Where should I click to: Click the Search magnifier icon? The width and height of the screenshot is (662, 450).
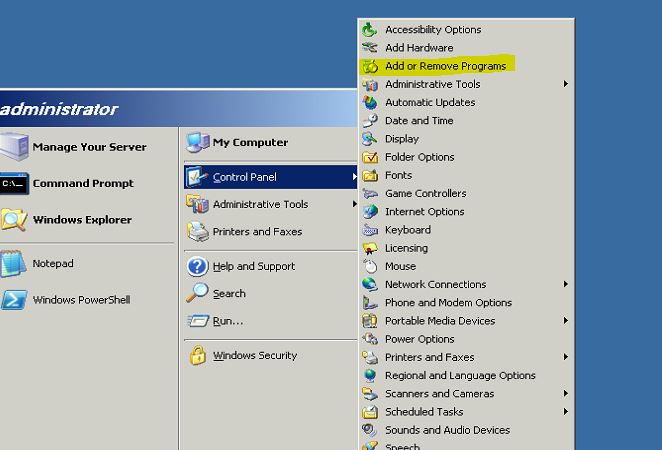tap(197, 293)
